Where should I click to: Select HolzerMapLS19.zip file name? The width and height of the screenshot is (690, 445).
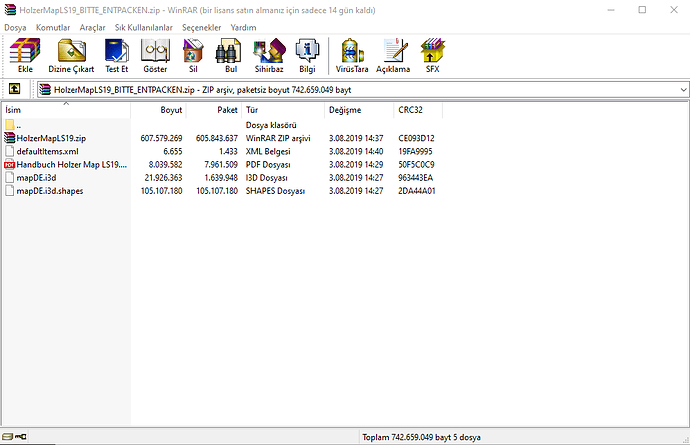pos(51,138)
